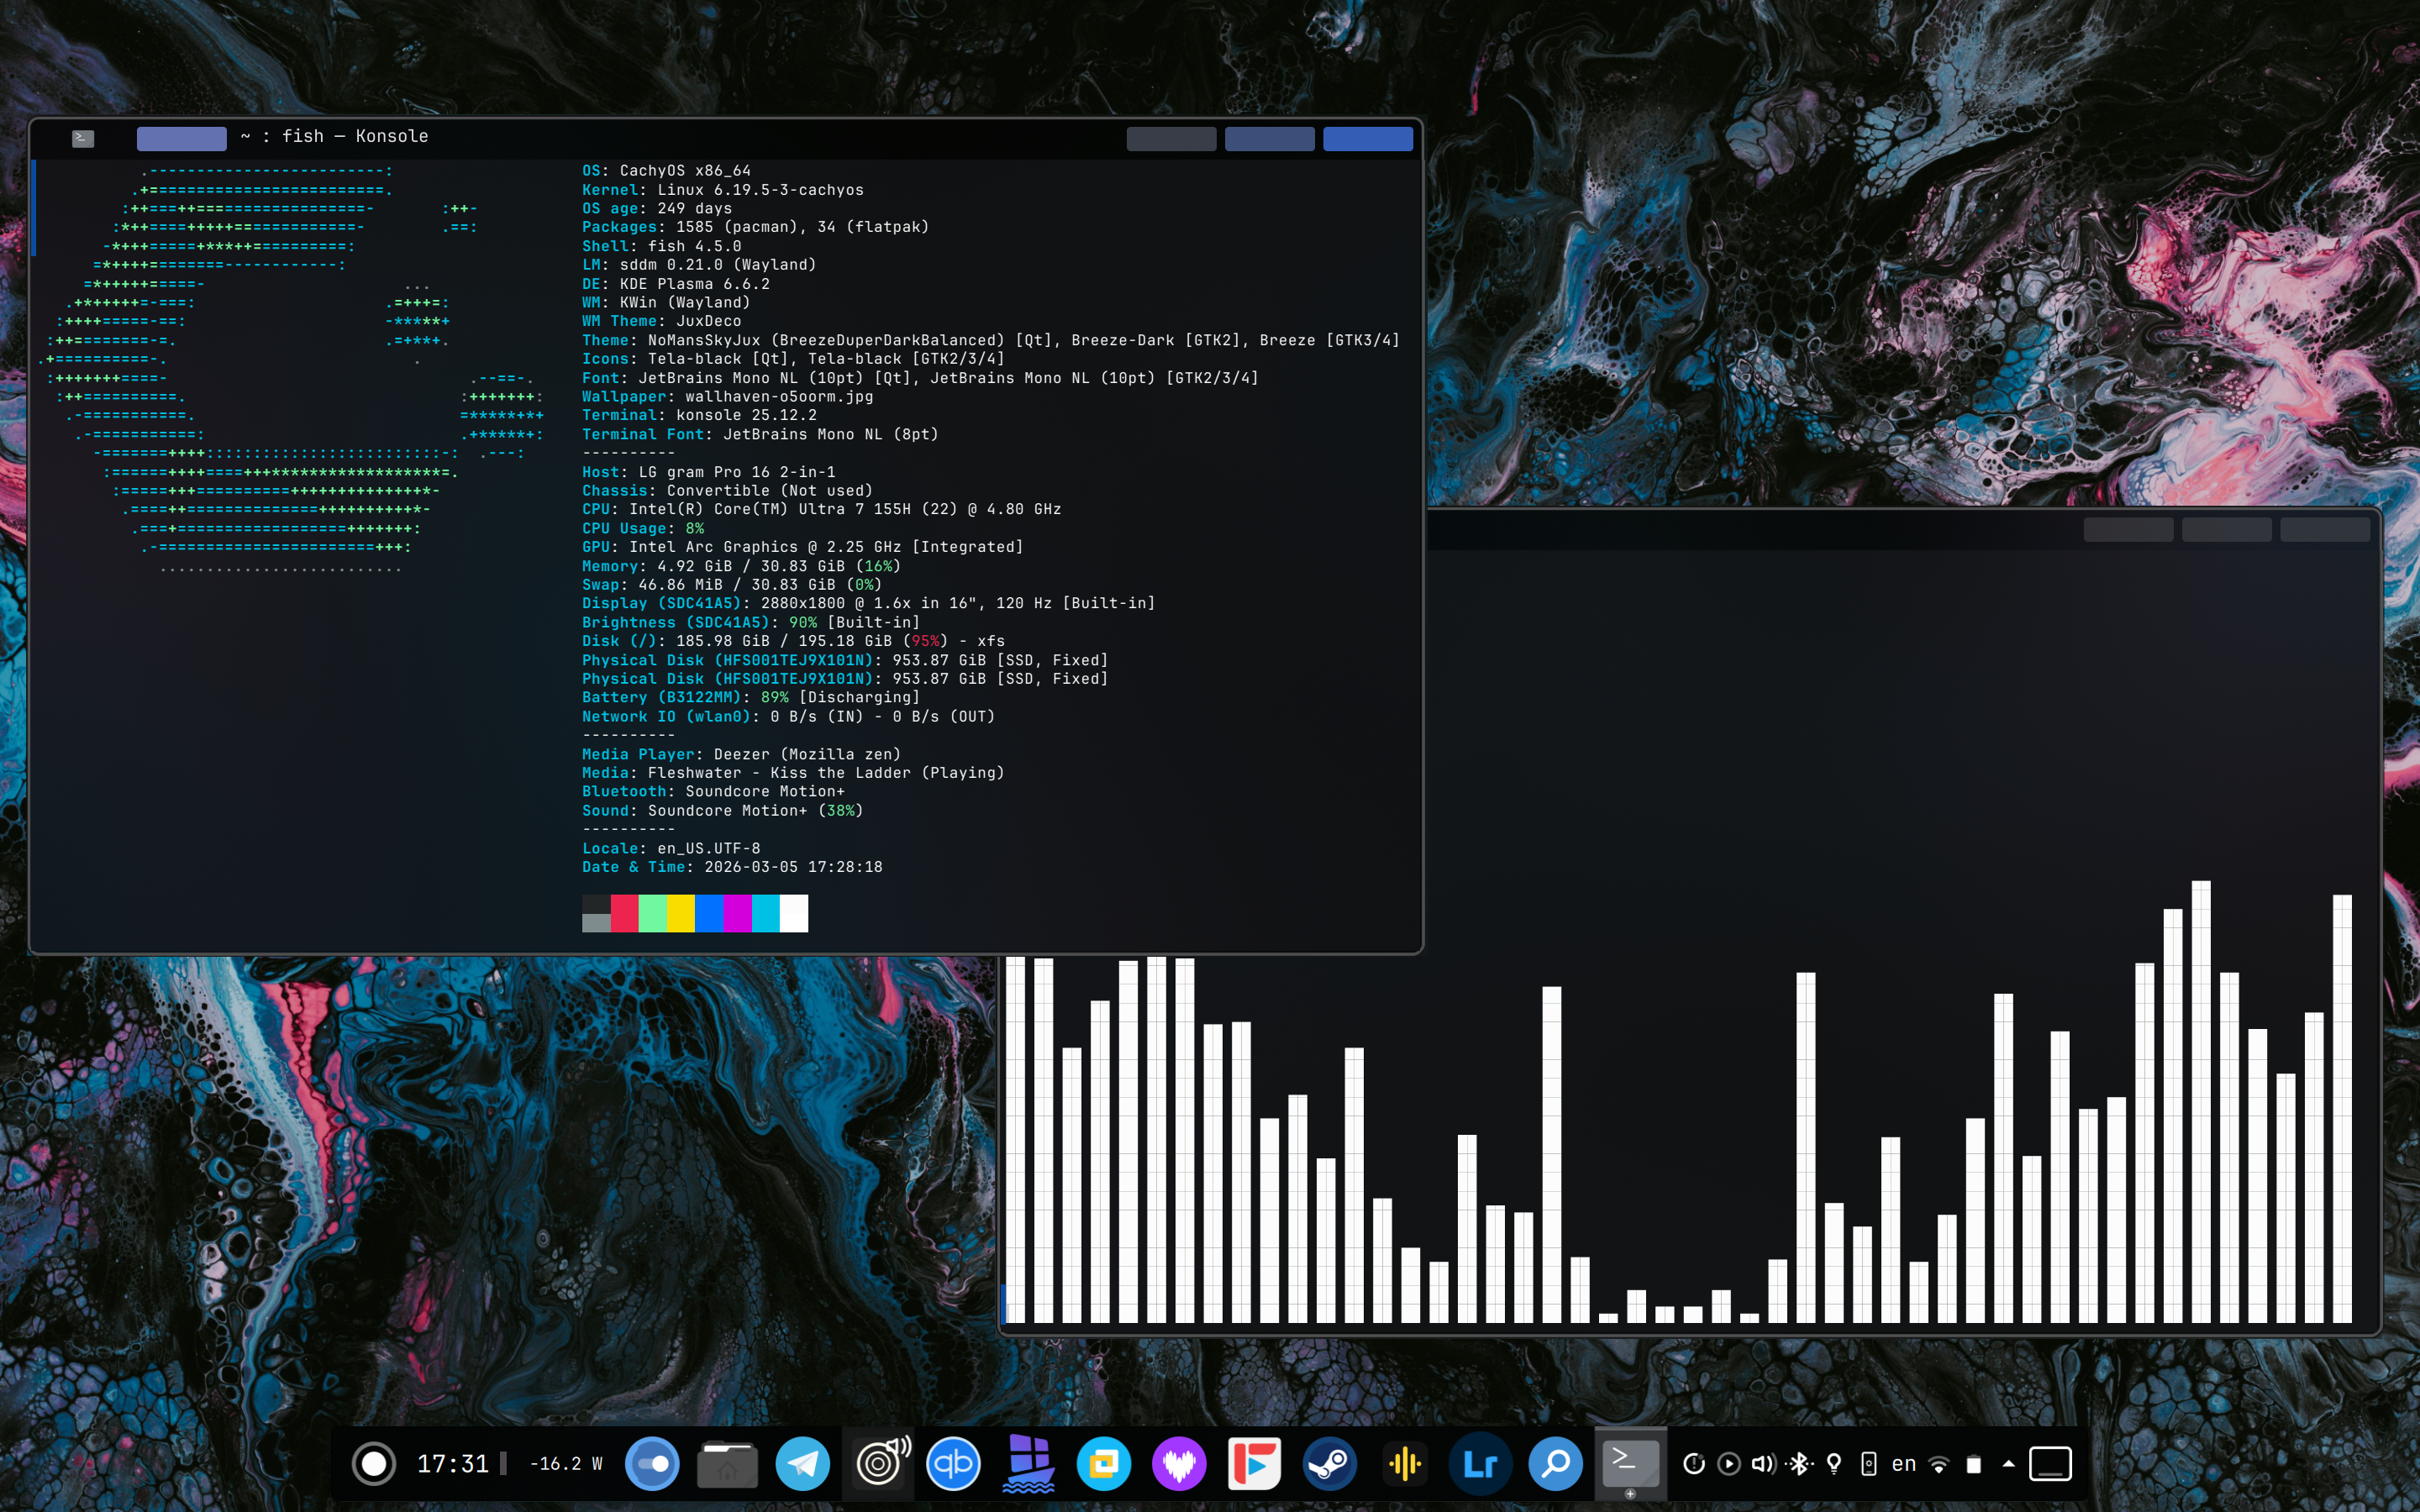This screenshot has height=1512, width=2420.
Task: Click the 17:31 clock widget
Action: point(453,1464)
